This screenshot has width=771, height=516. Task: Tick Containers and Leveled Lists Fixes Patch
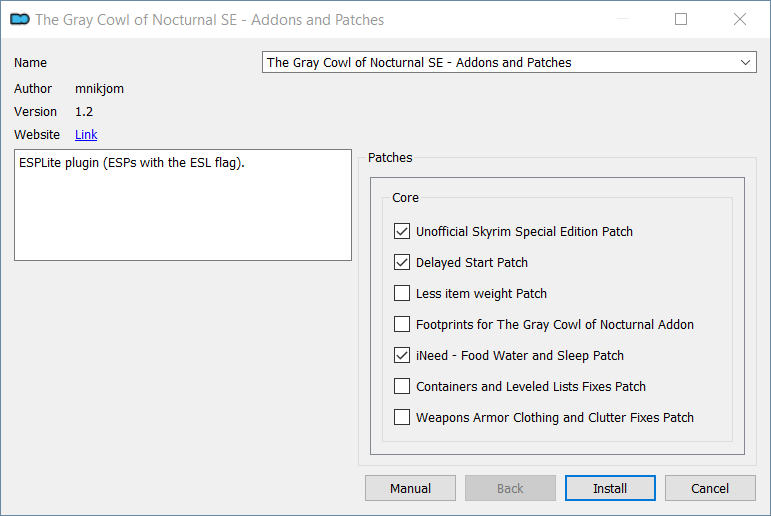pyautogui.click(x=402, y=386)
